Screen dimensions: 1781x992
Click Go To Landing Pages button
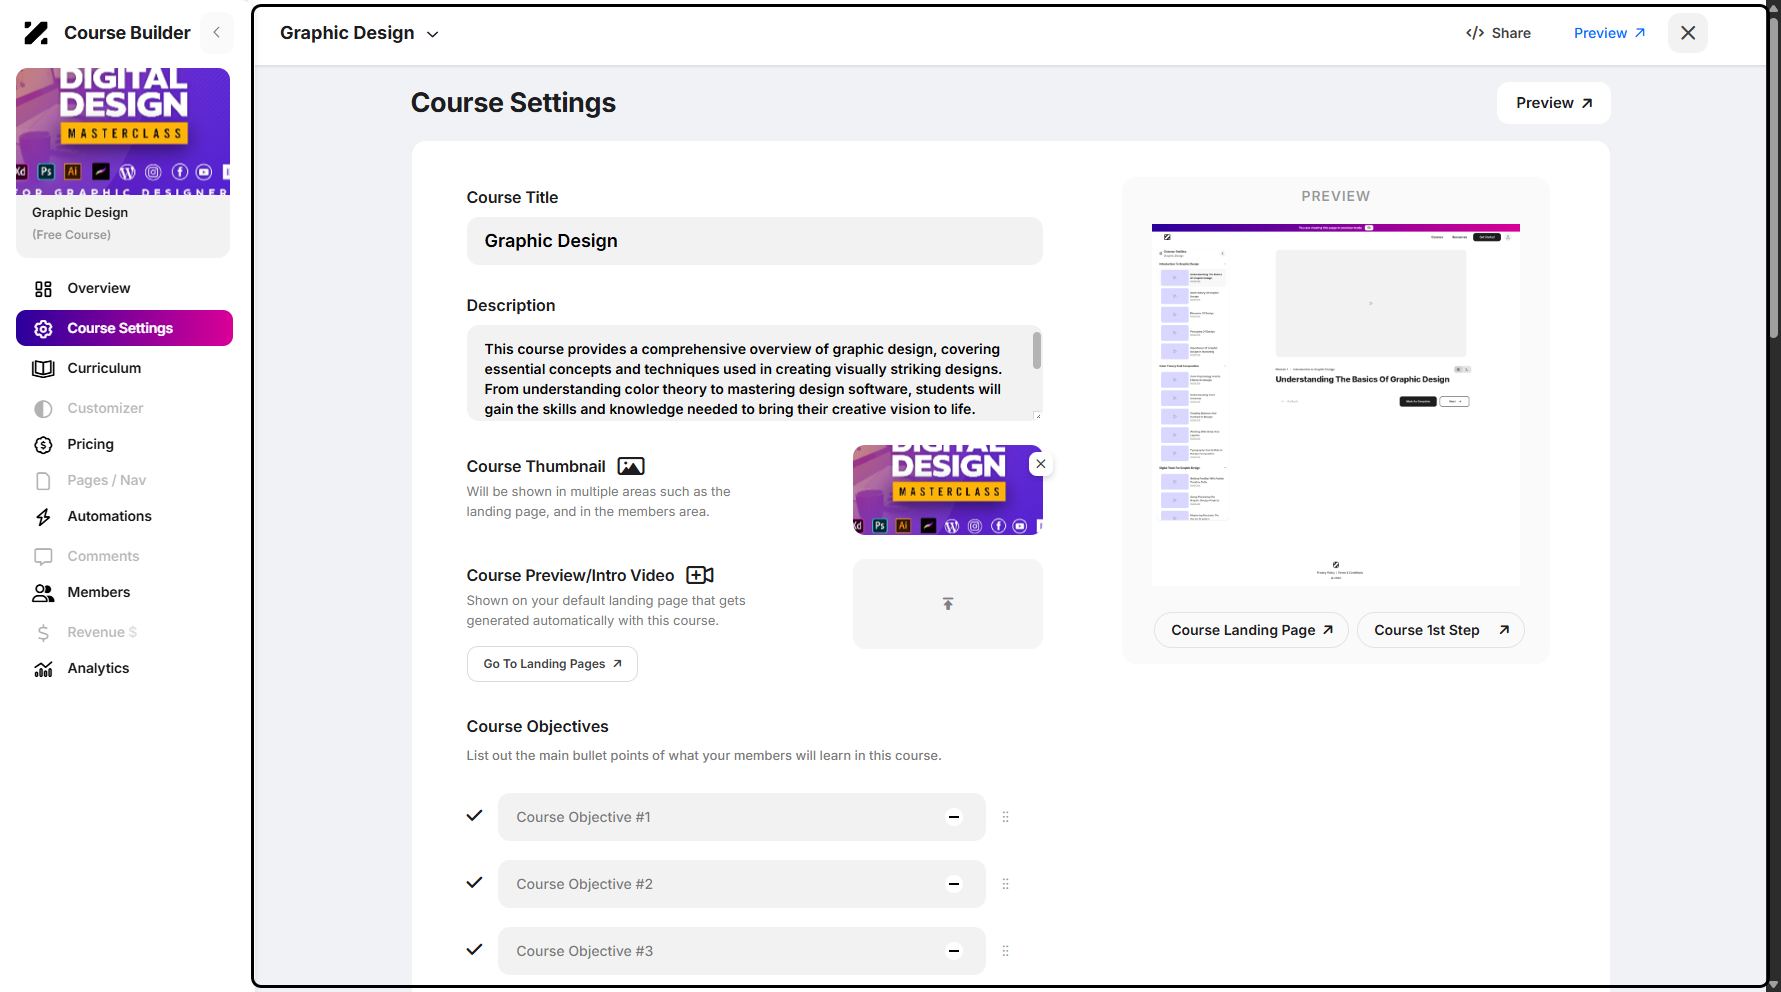pos(552,664)
